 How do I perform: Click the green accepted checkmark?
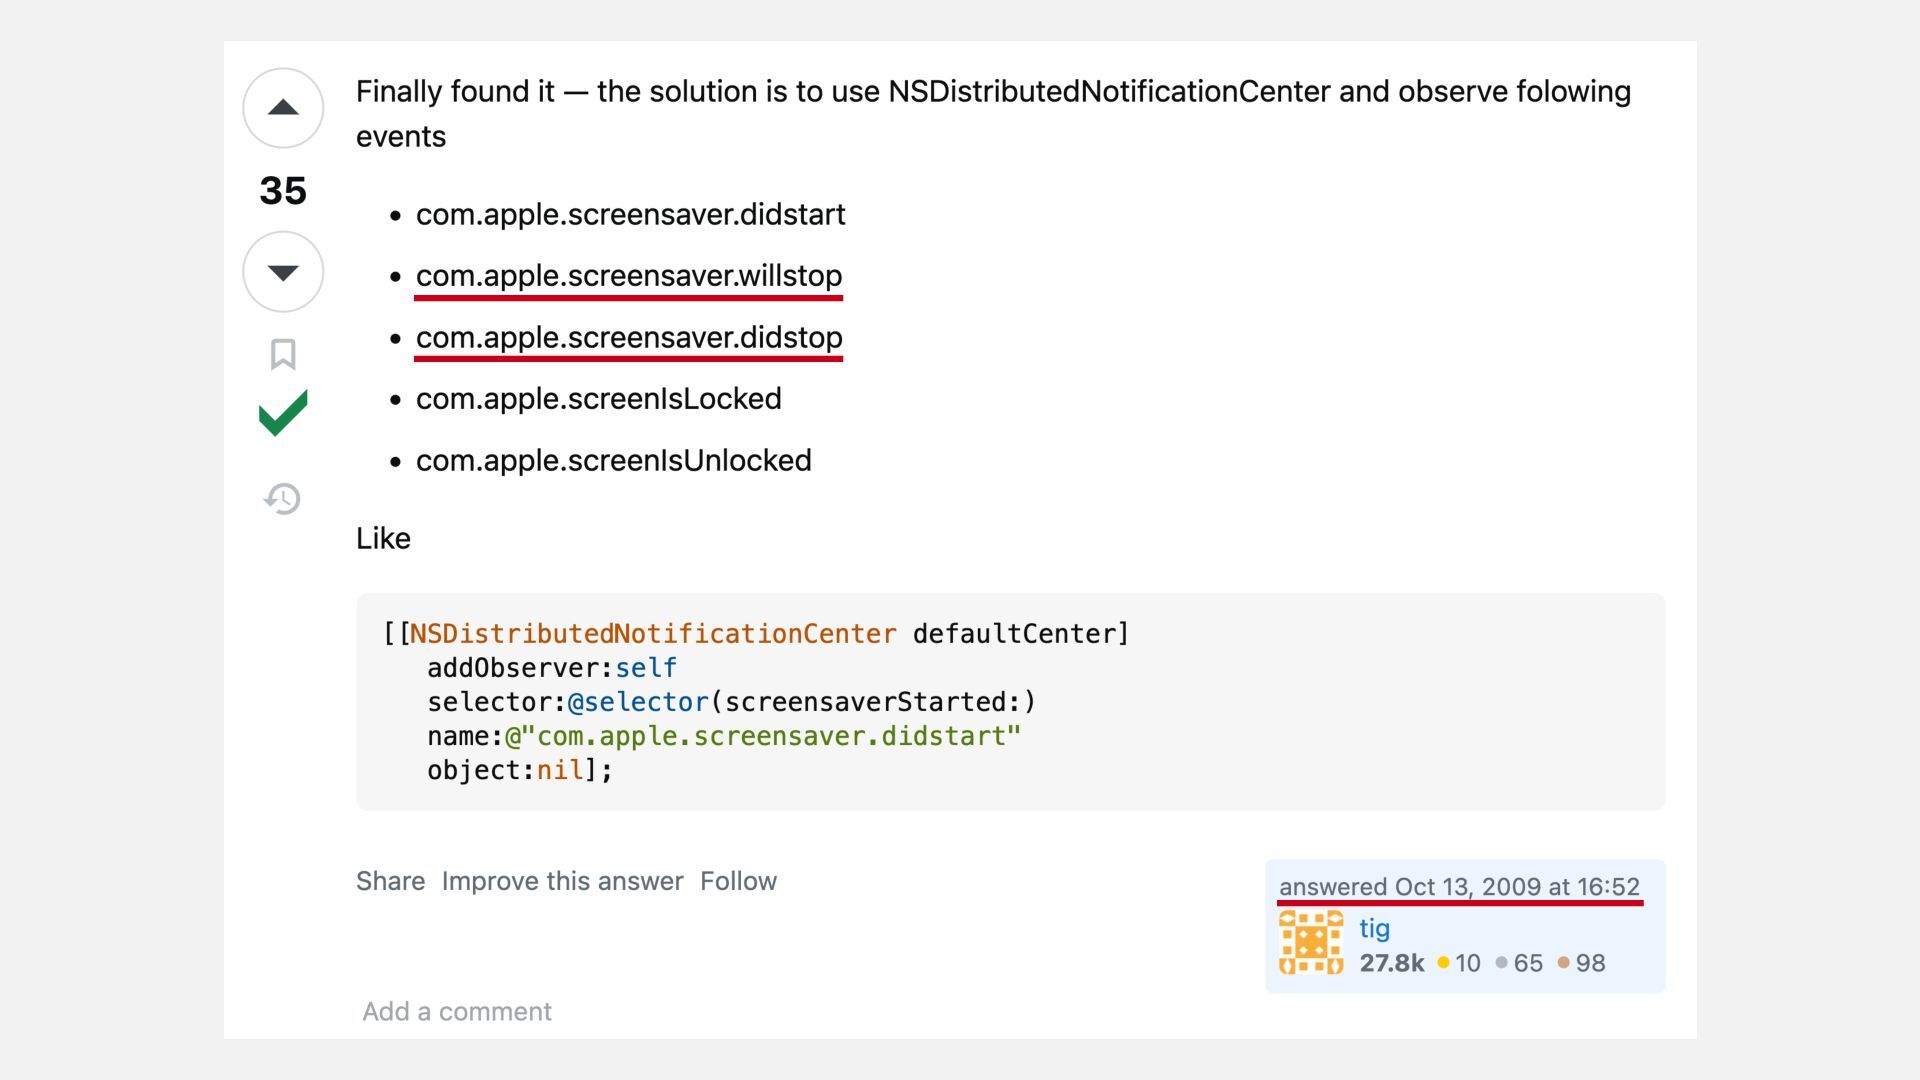pos(283,413)
